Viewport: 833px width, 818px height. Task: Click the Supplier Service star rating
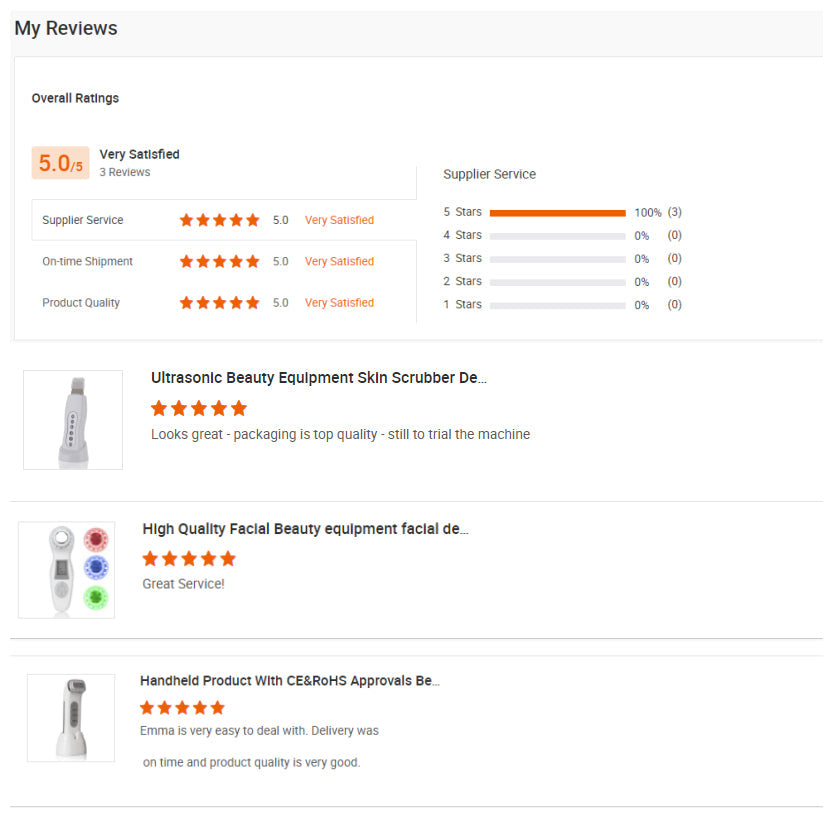pyautogui.click(x=219, y=220)
